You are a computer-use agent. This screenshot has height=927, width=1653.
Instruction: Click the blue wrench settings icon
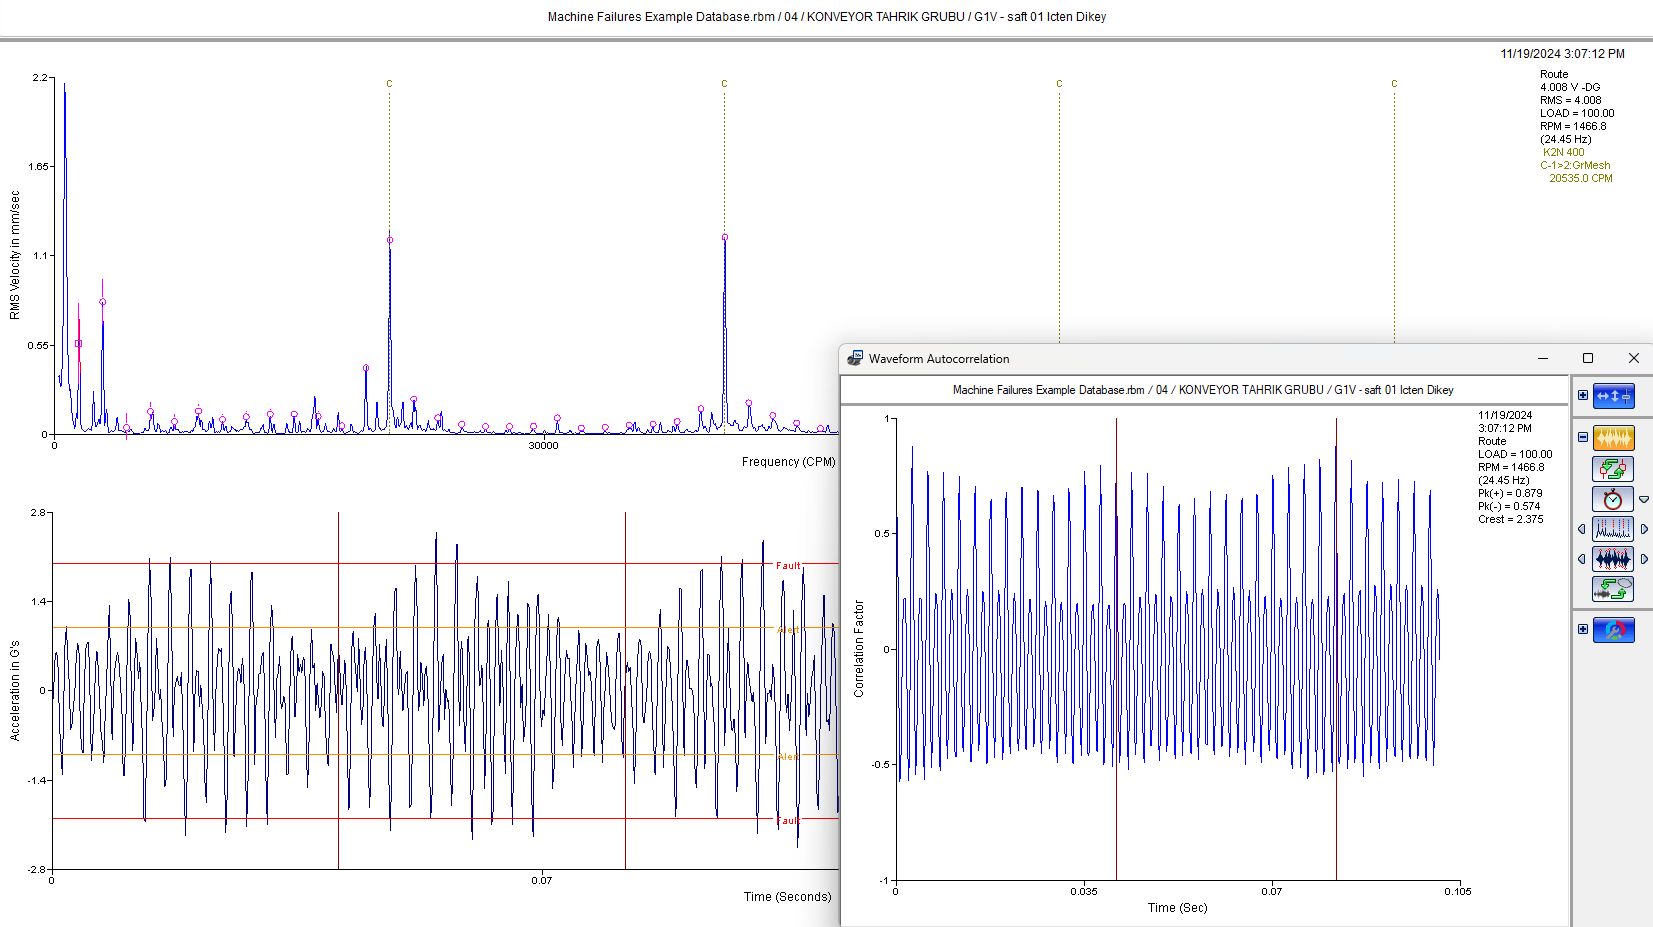click(x=1613, y=630)
